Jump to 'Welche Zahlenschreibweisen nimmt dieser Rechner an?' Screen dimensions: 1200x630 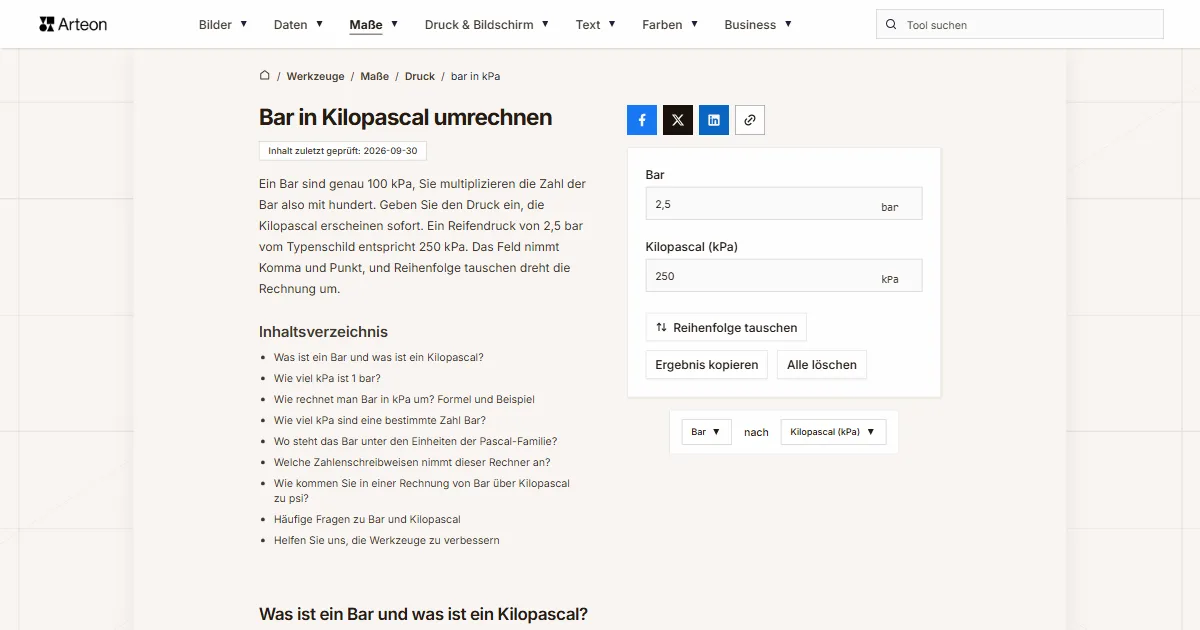pyautogui.click(x=412, y=462)
